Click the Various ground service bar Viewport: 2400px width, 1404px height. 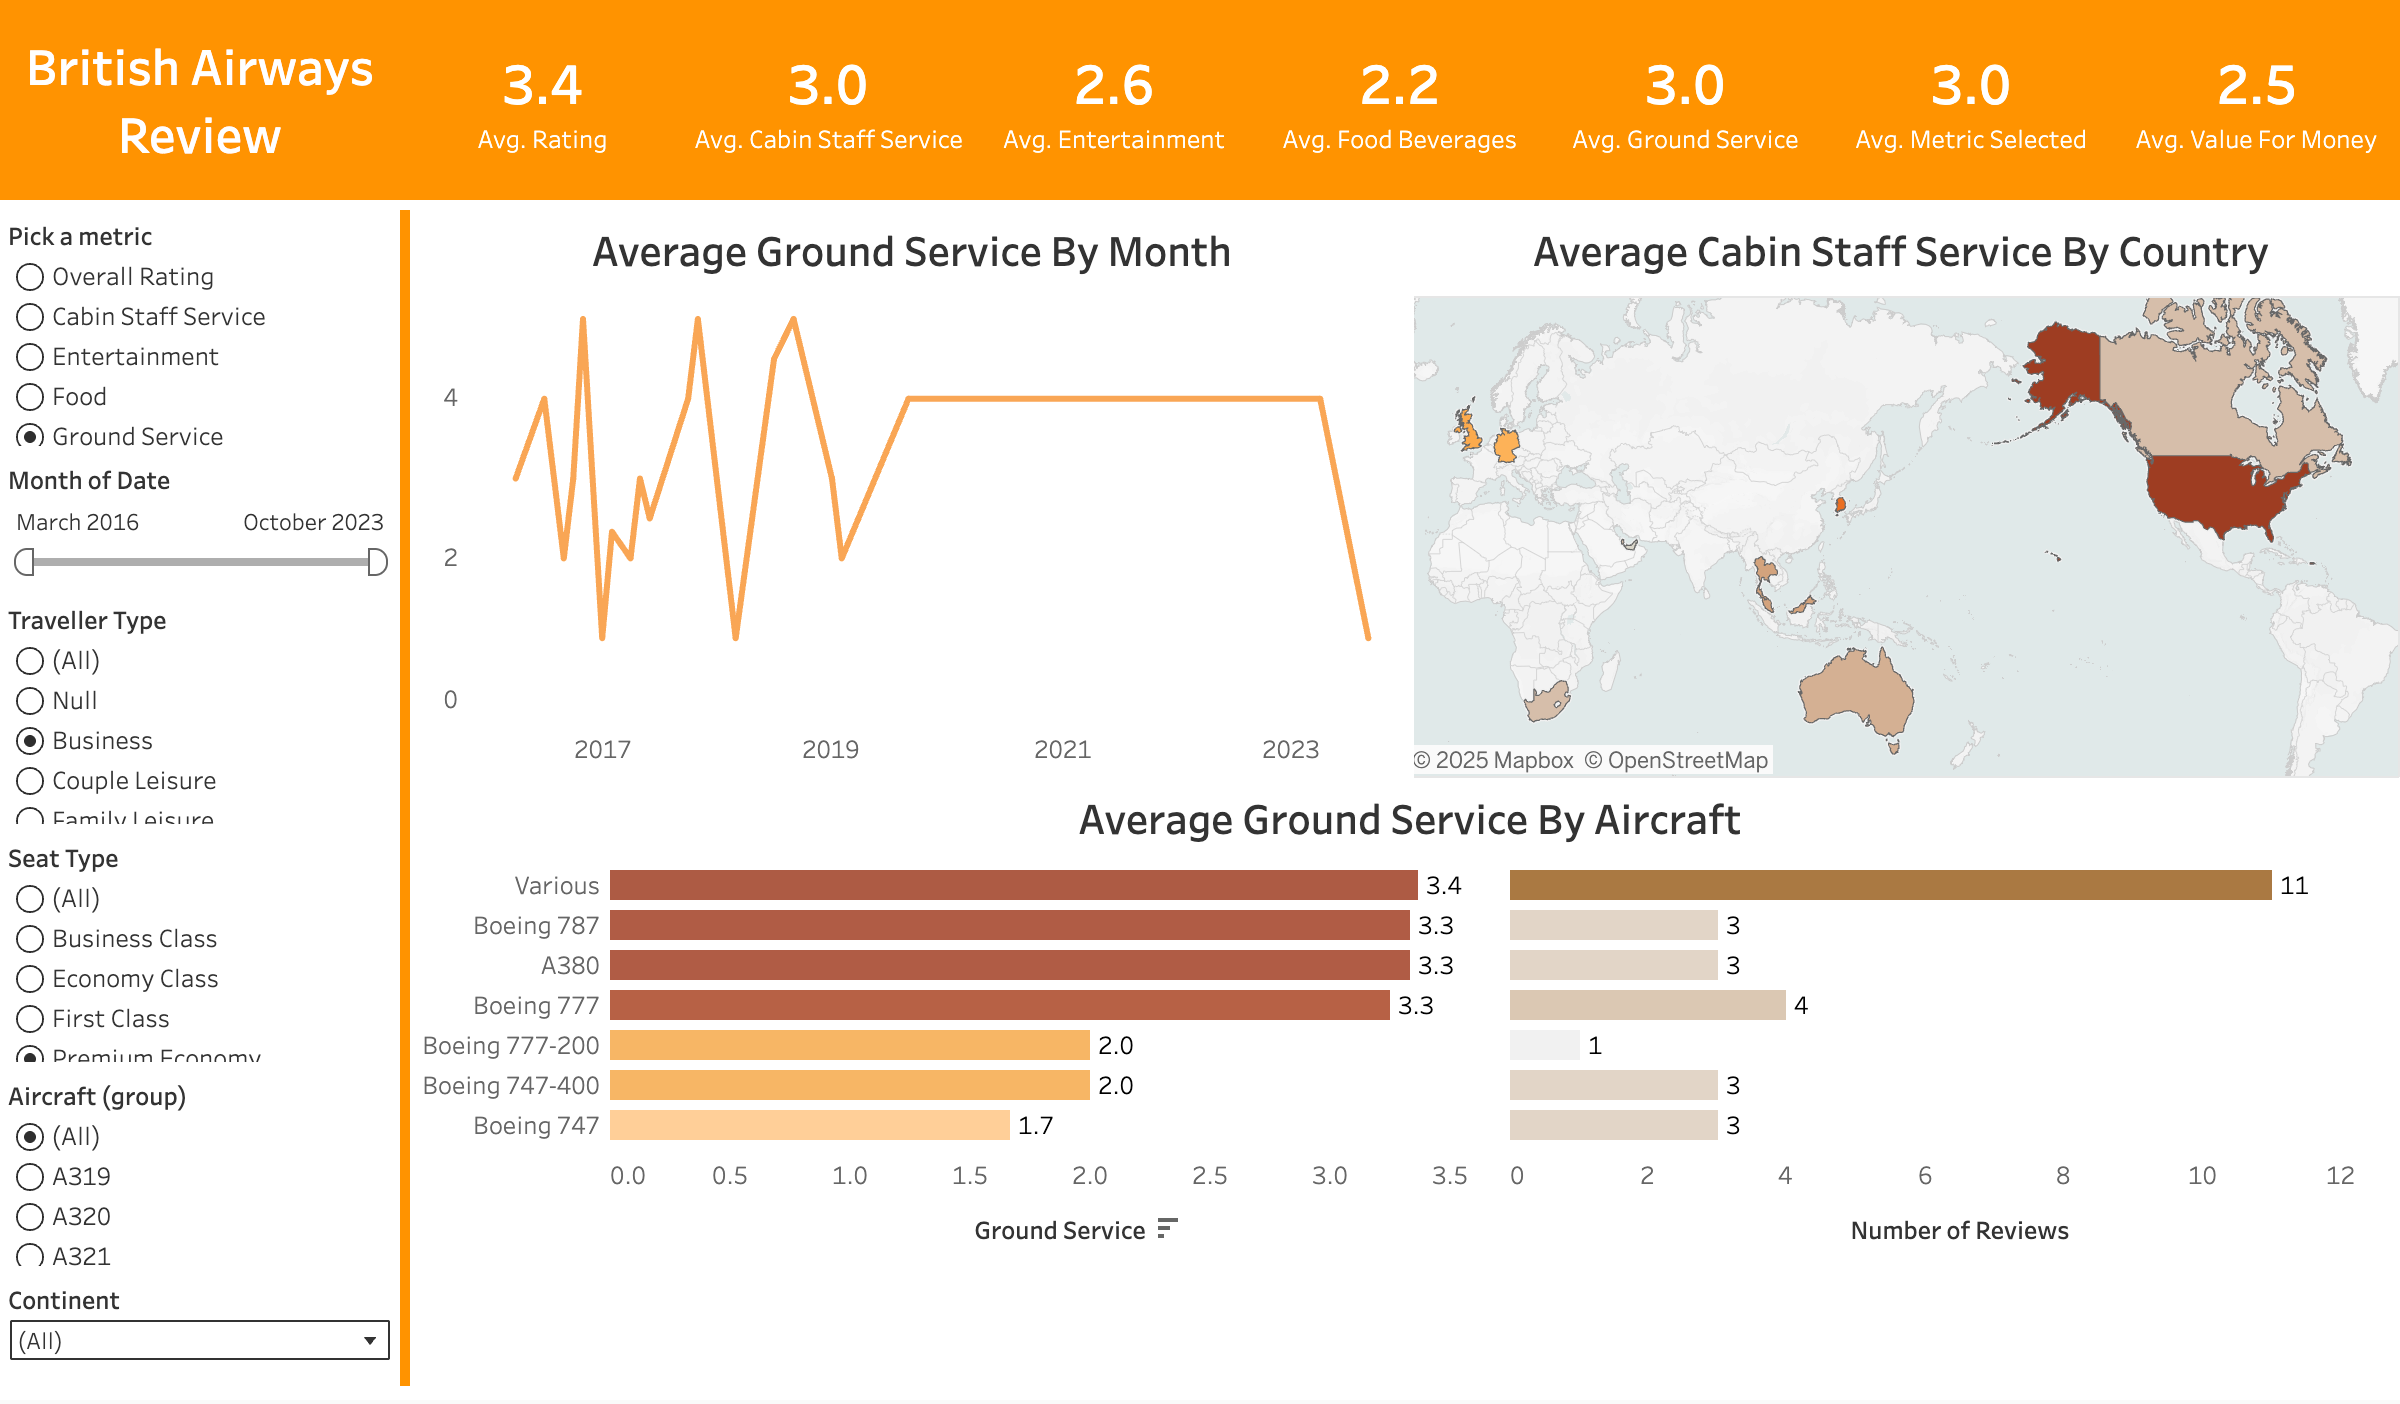point(1013,885)
